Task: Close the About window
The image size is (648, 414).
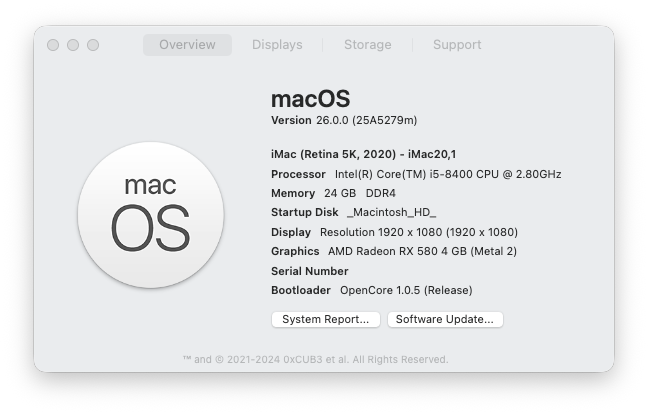Action: tap(53, 45)
